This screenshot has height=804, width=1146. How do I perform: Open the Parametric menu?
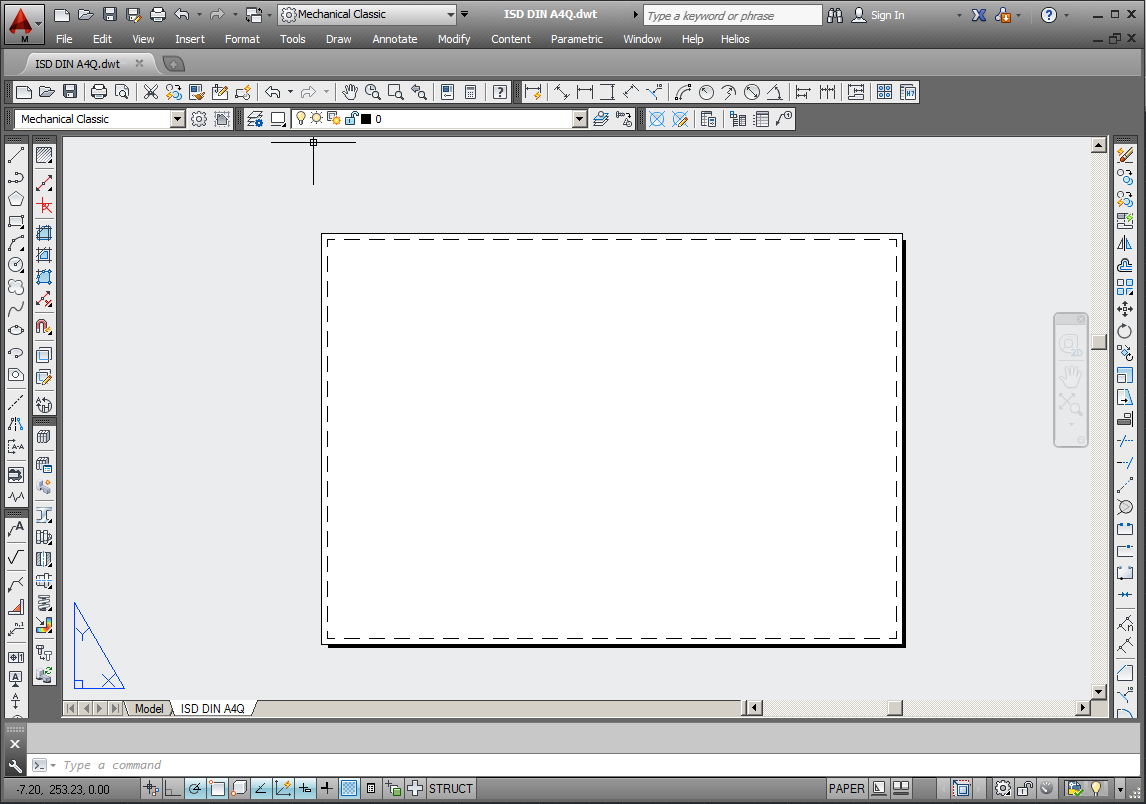tap(576, 39)
